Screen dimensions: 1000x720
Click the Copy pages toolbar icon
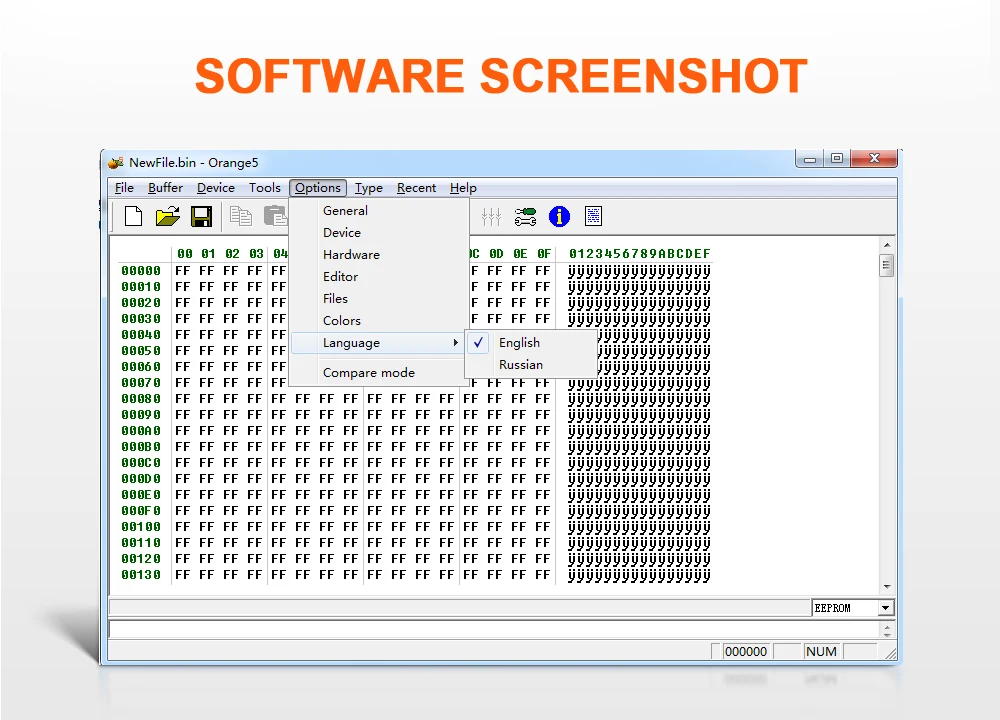coord(240,216)
